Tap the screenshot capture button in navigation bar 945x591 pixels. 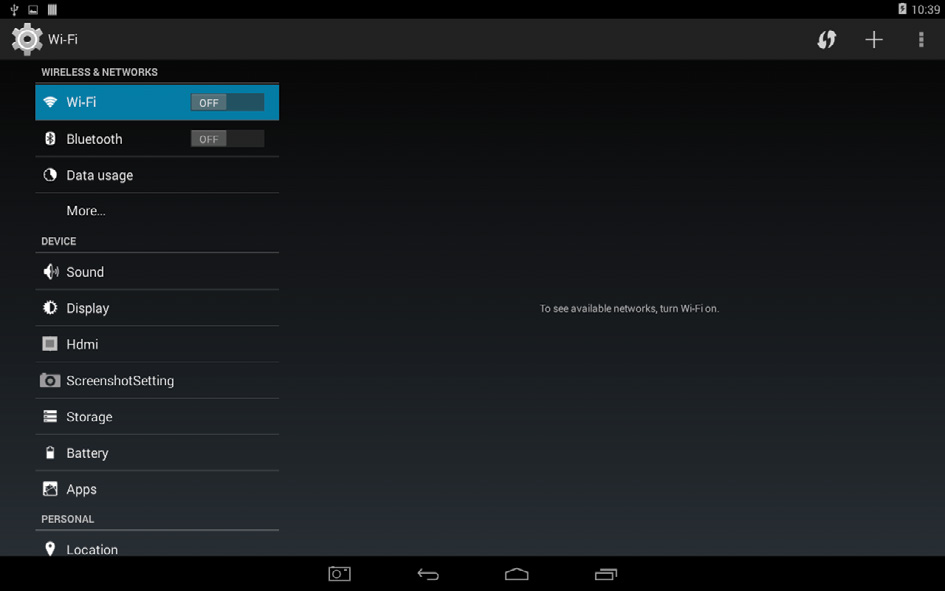click(339, 574)
